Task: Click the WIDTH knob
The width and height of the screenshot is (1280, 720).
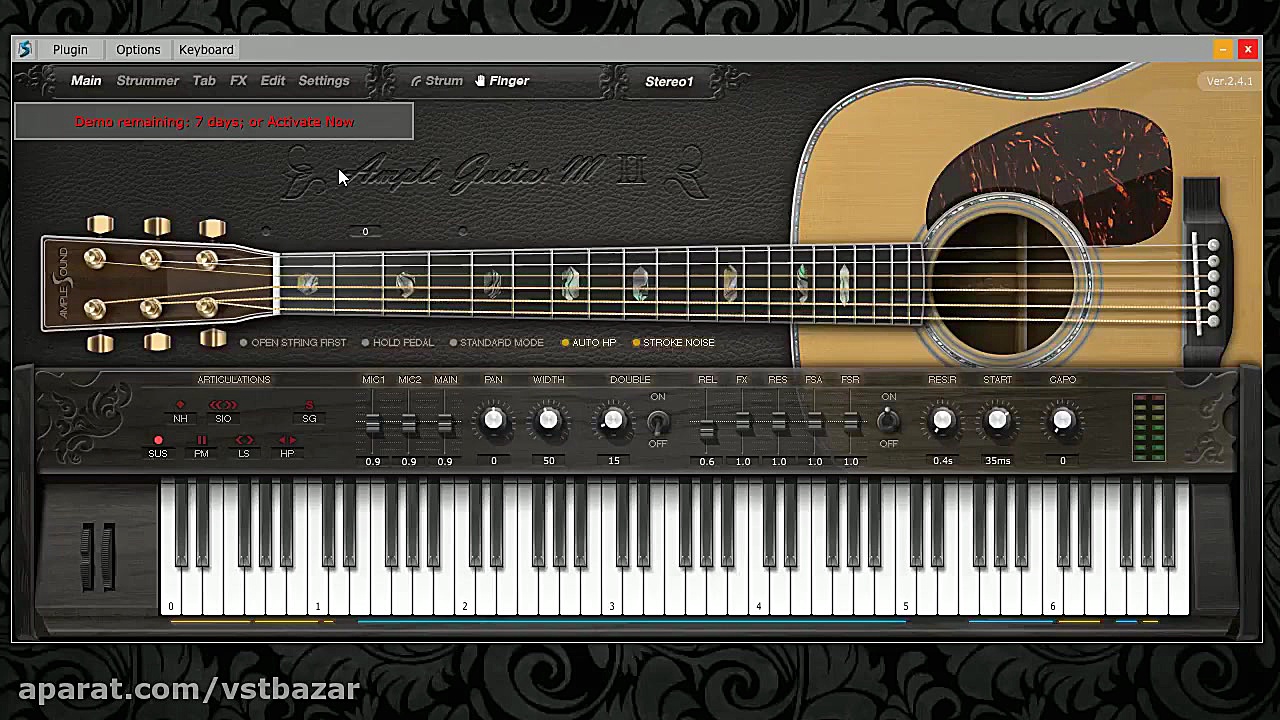Action: [x=549, y=421]
